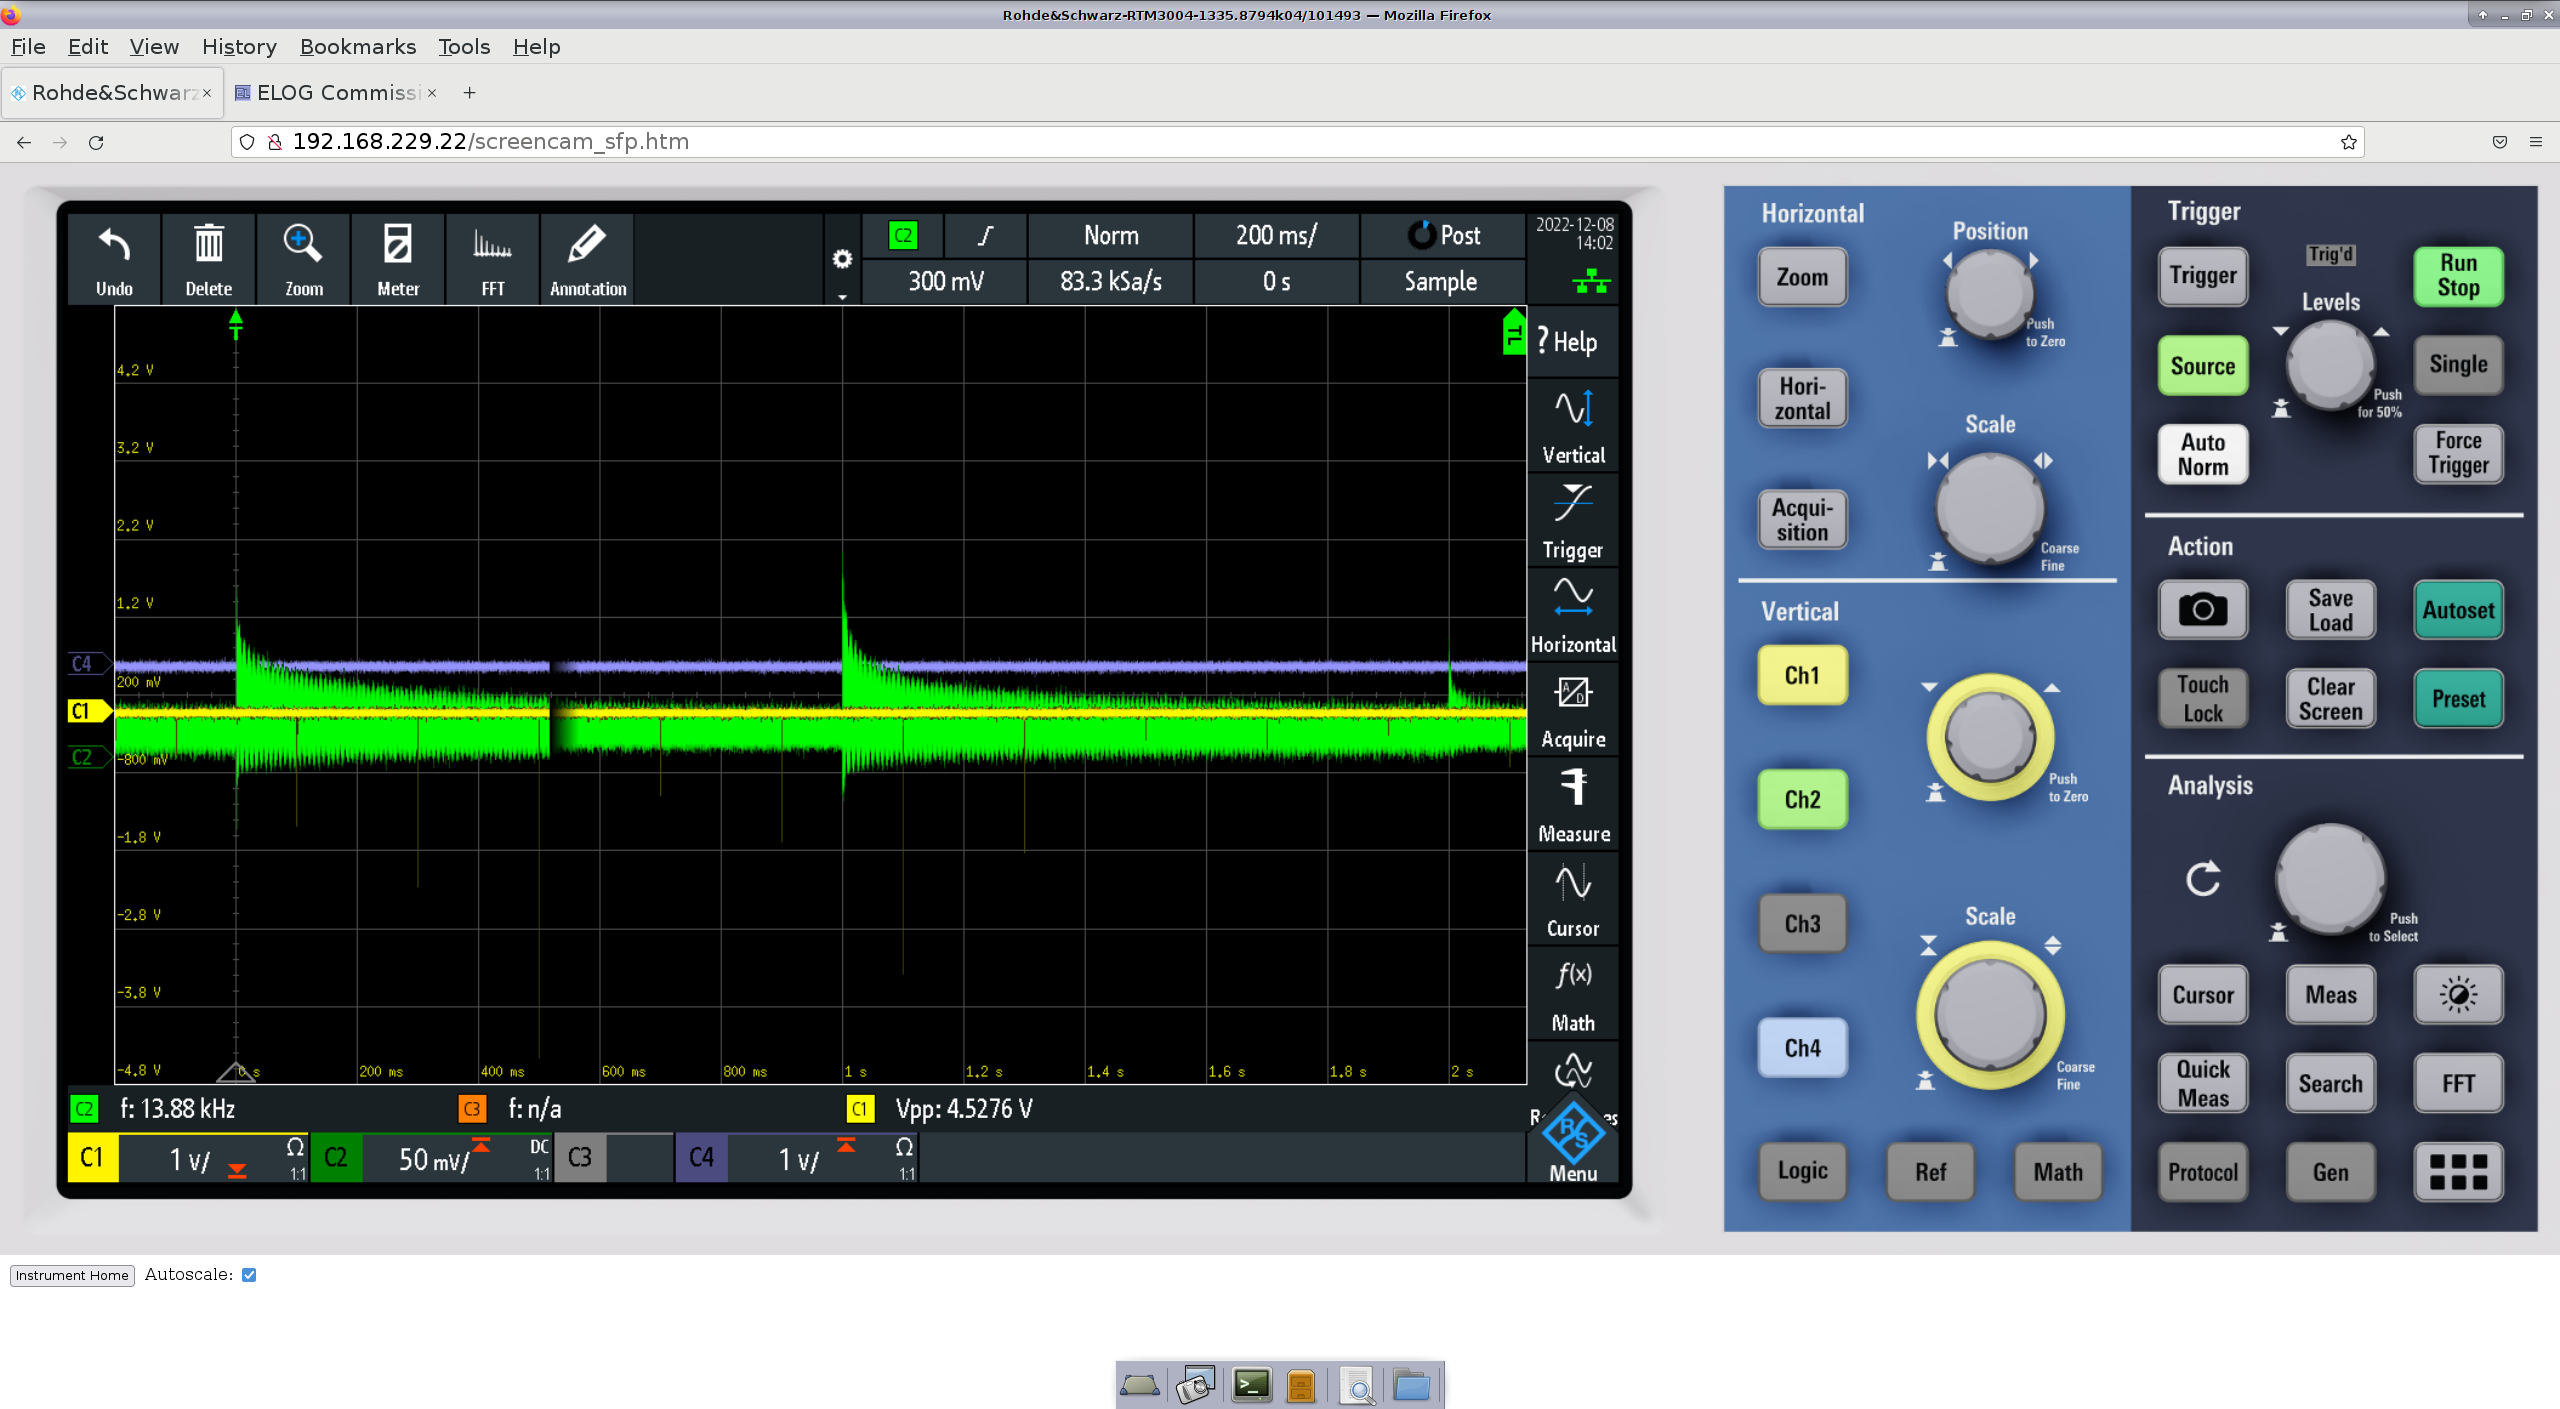This screenshot has height=1409, width=2560.
Task: Expand the toolbar settings gear dropdown
Action: click(842, 262)
